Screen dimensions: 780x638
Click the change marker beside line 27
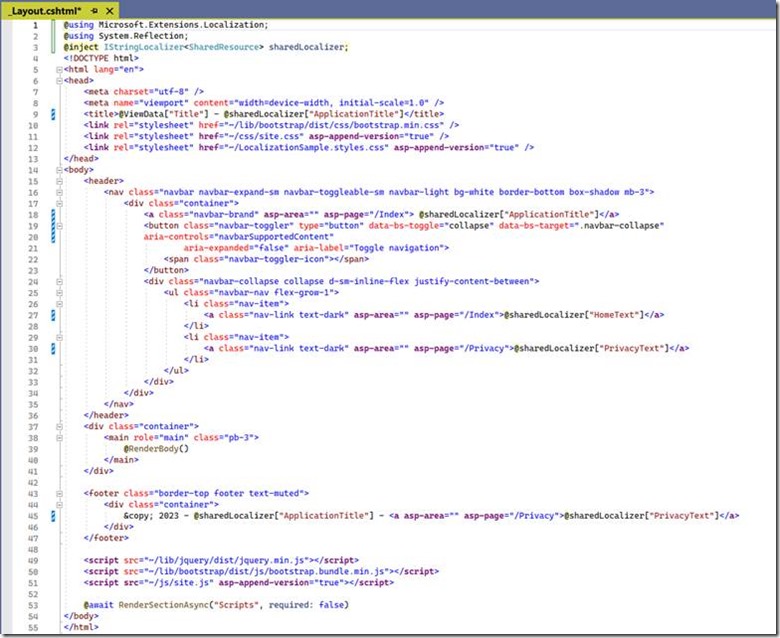coord(53,315)
